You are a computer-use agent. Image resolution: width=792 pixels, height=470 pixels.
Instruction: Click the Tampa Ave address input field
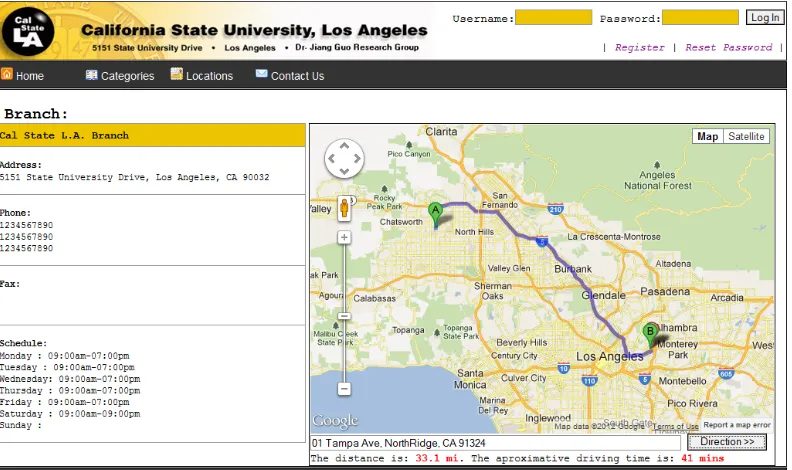495,443
